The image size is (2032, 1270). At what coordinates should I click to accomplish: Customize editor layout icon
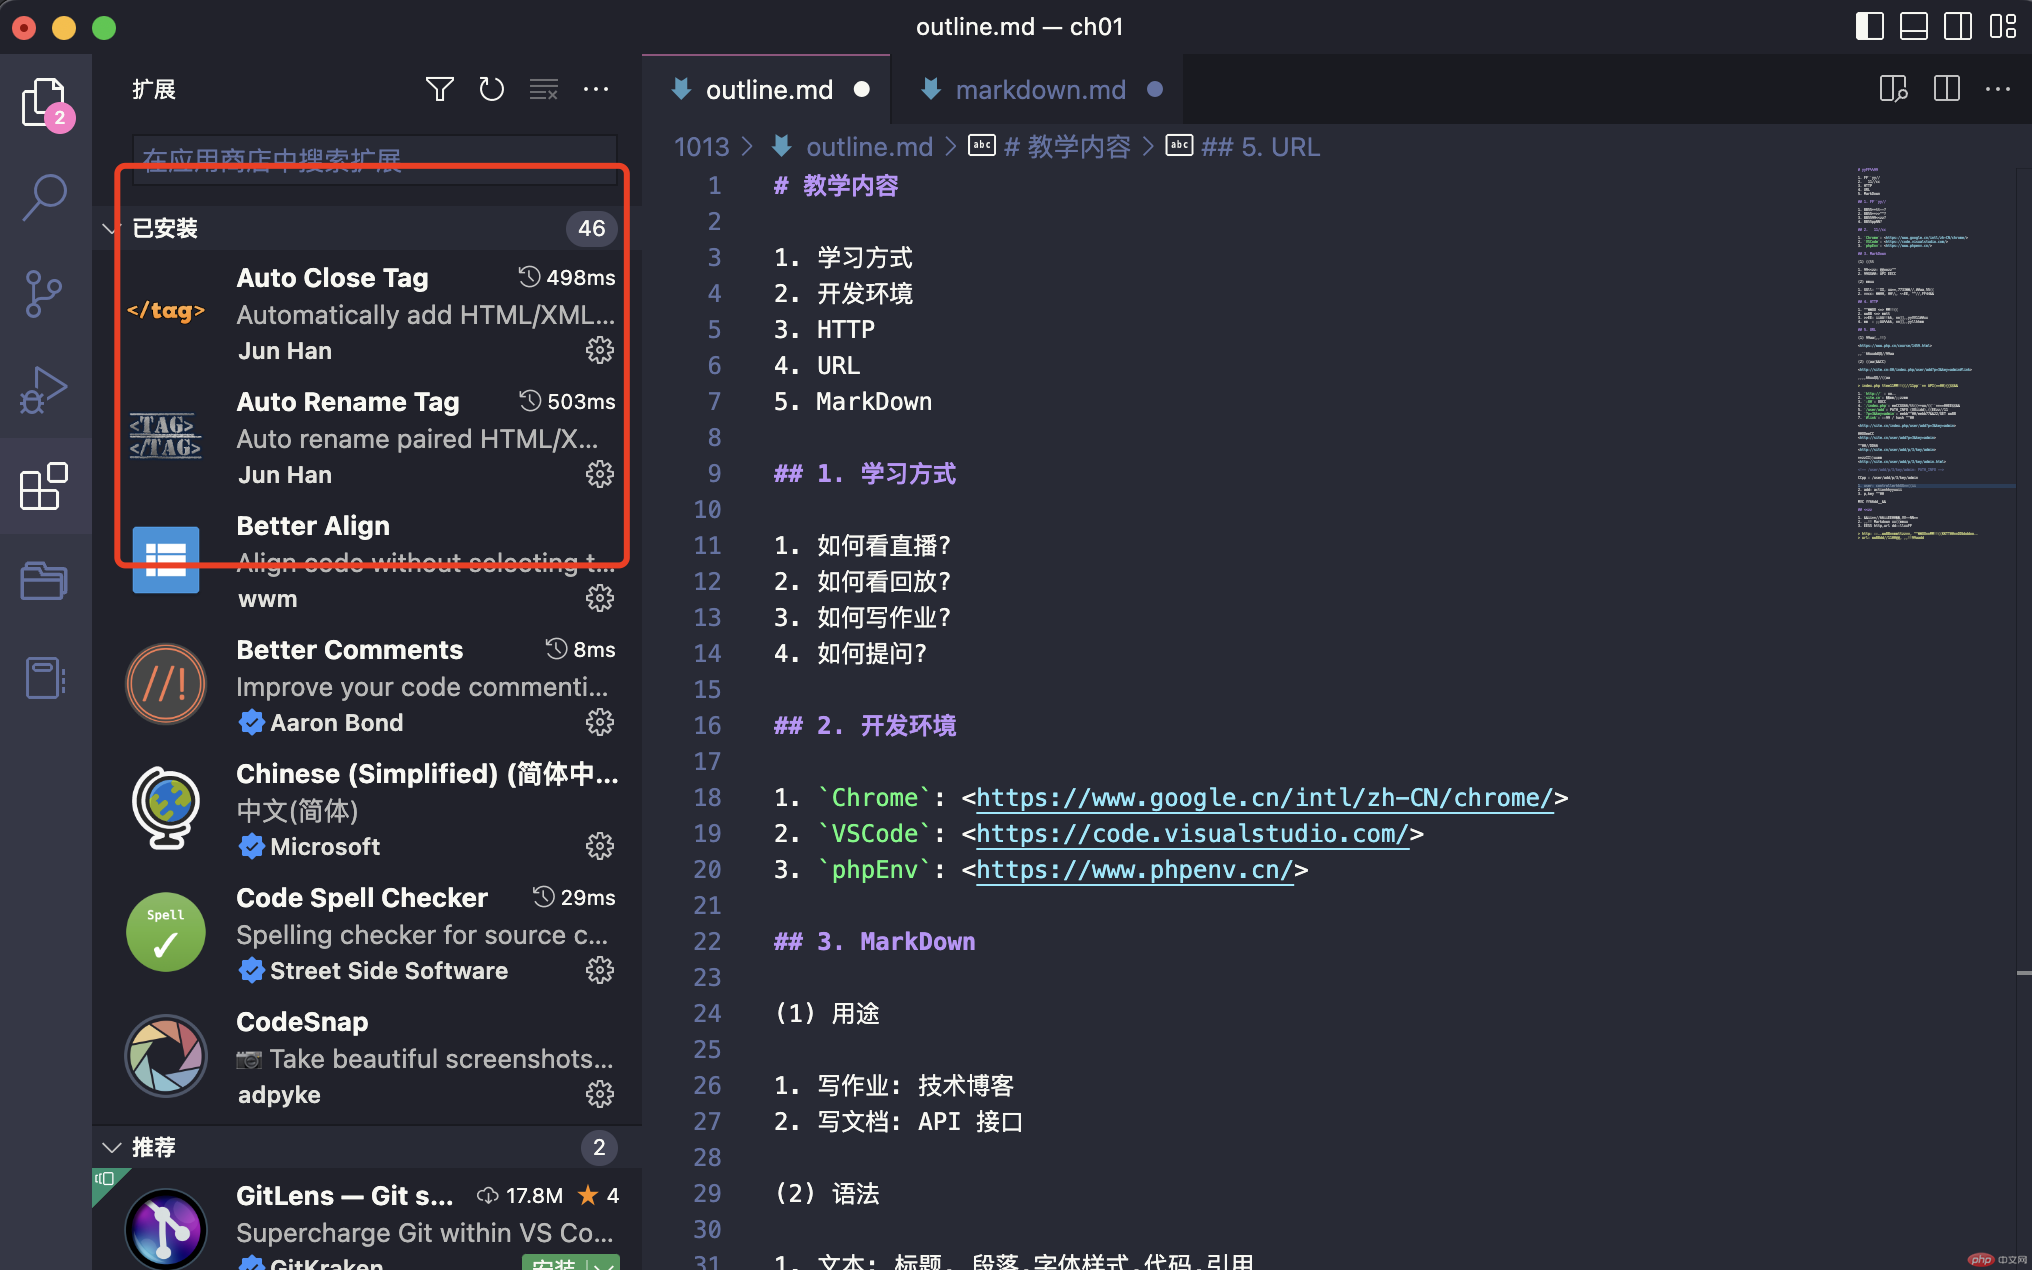2003,26
